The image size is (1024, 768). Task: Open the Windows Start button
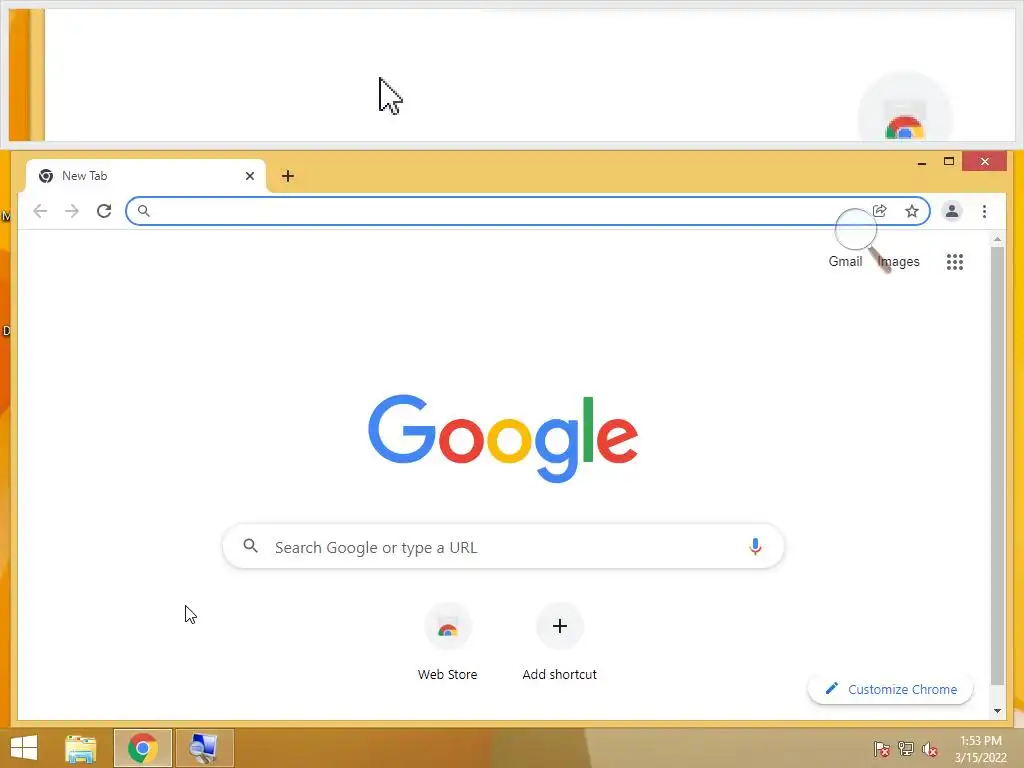pos(24,748)
